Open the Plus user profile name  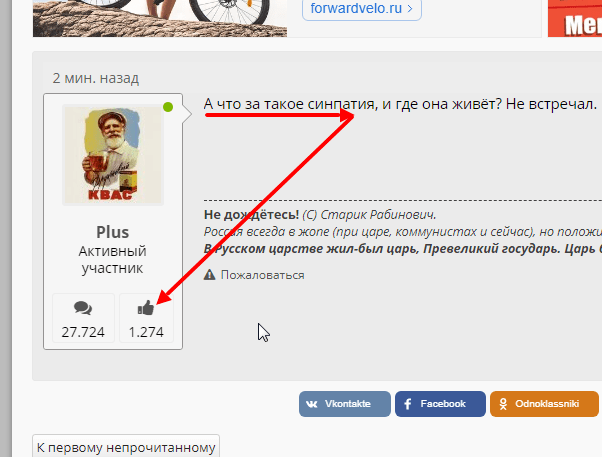click(x=112, y=232)
